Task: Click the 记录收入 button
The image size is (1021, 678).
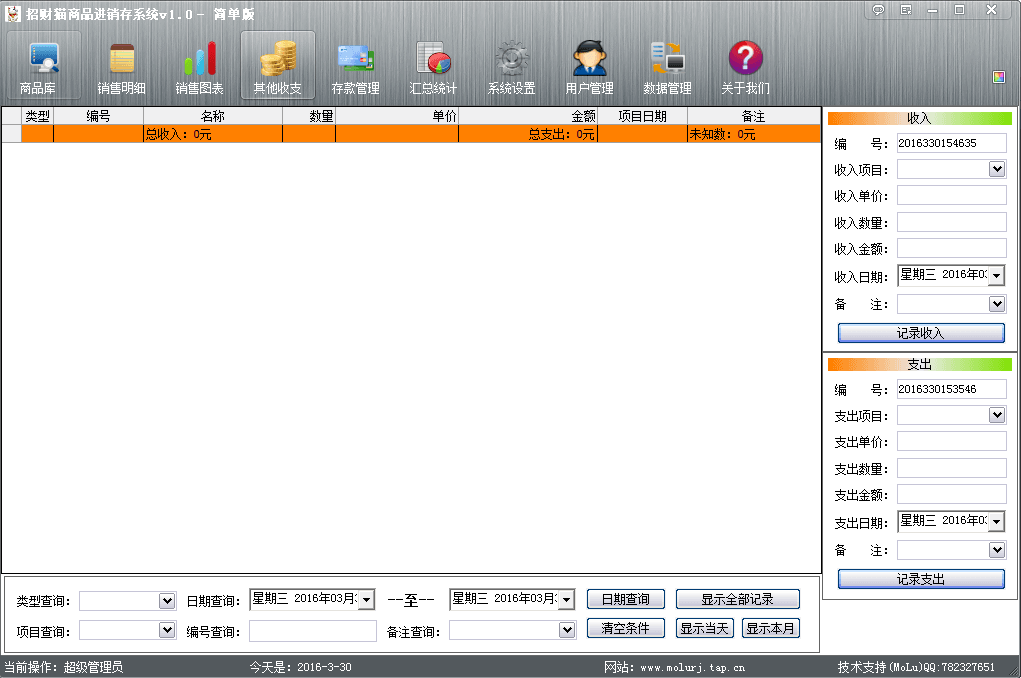Action: (920, 333)
